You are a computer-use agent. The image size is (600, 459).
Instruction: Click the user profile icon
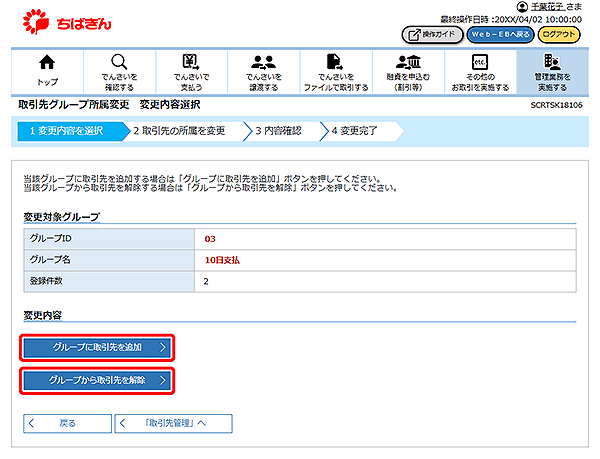522,7
